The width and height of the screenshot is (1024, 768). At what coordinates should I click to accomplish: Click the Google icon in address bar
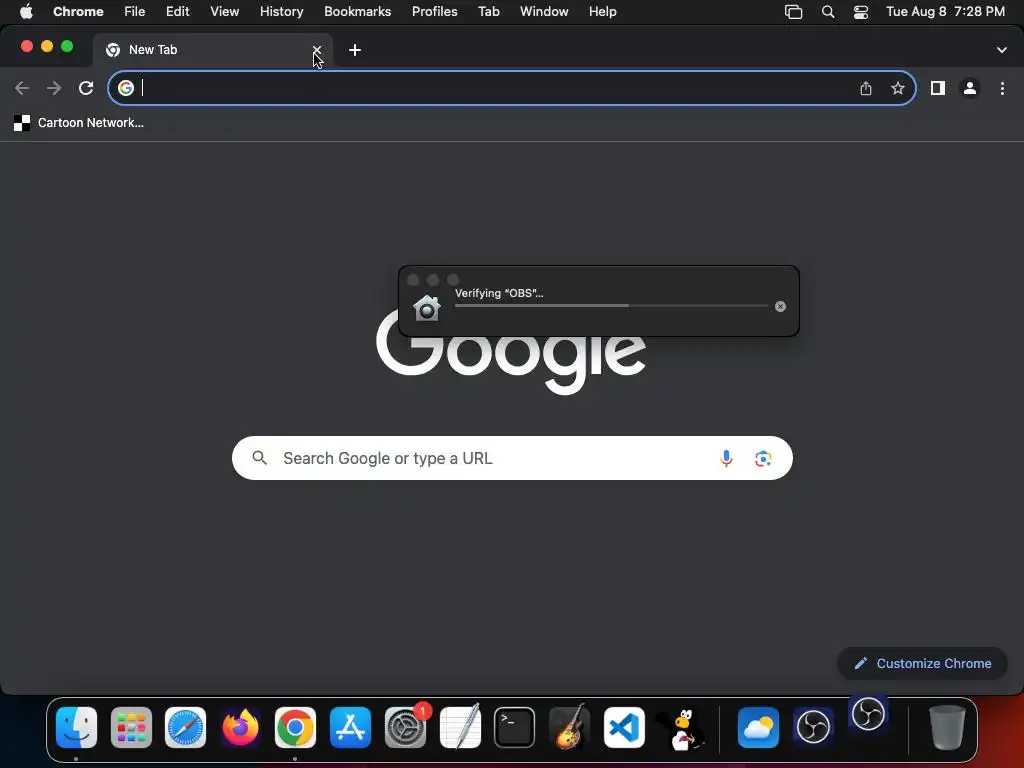(126, 88)
